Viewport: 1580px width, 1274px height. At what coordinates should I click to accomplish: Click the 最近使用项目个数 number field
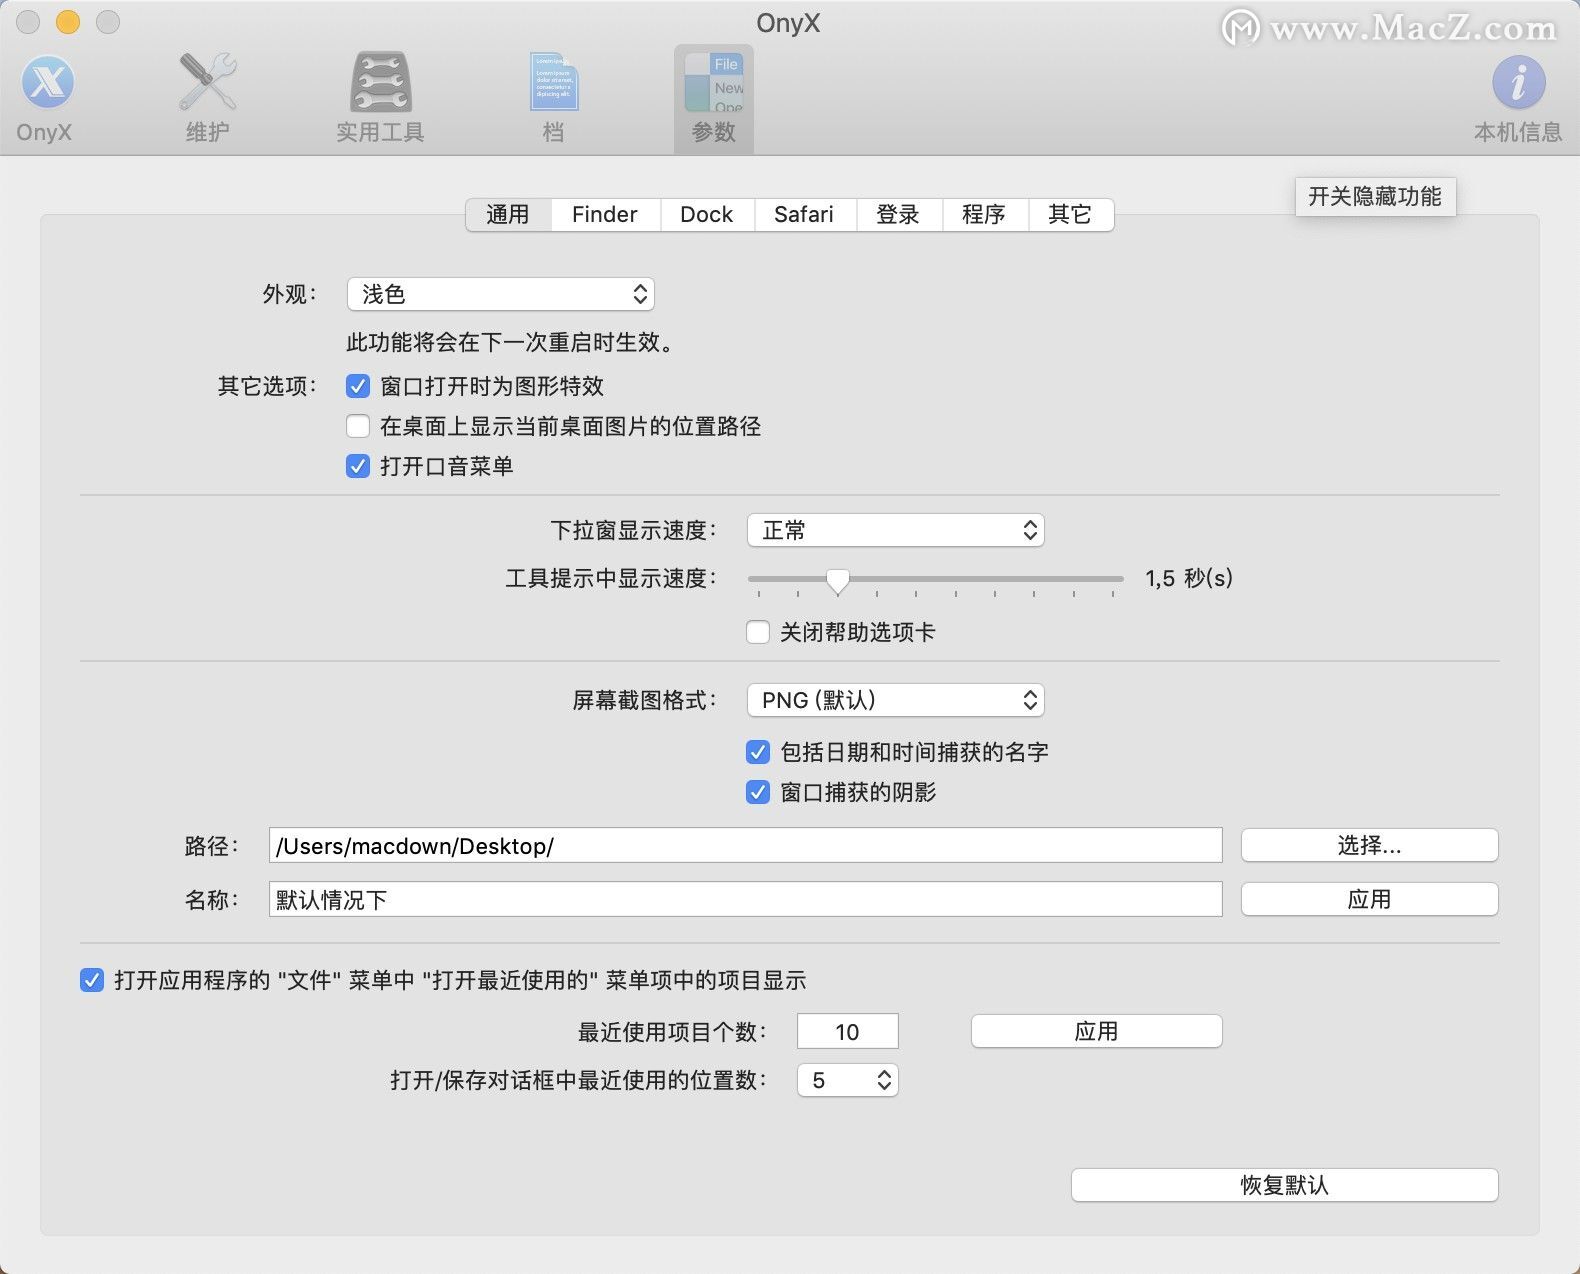click(848, 1031)
